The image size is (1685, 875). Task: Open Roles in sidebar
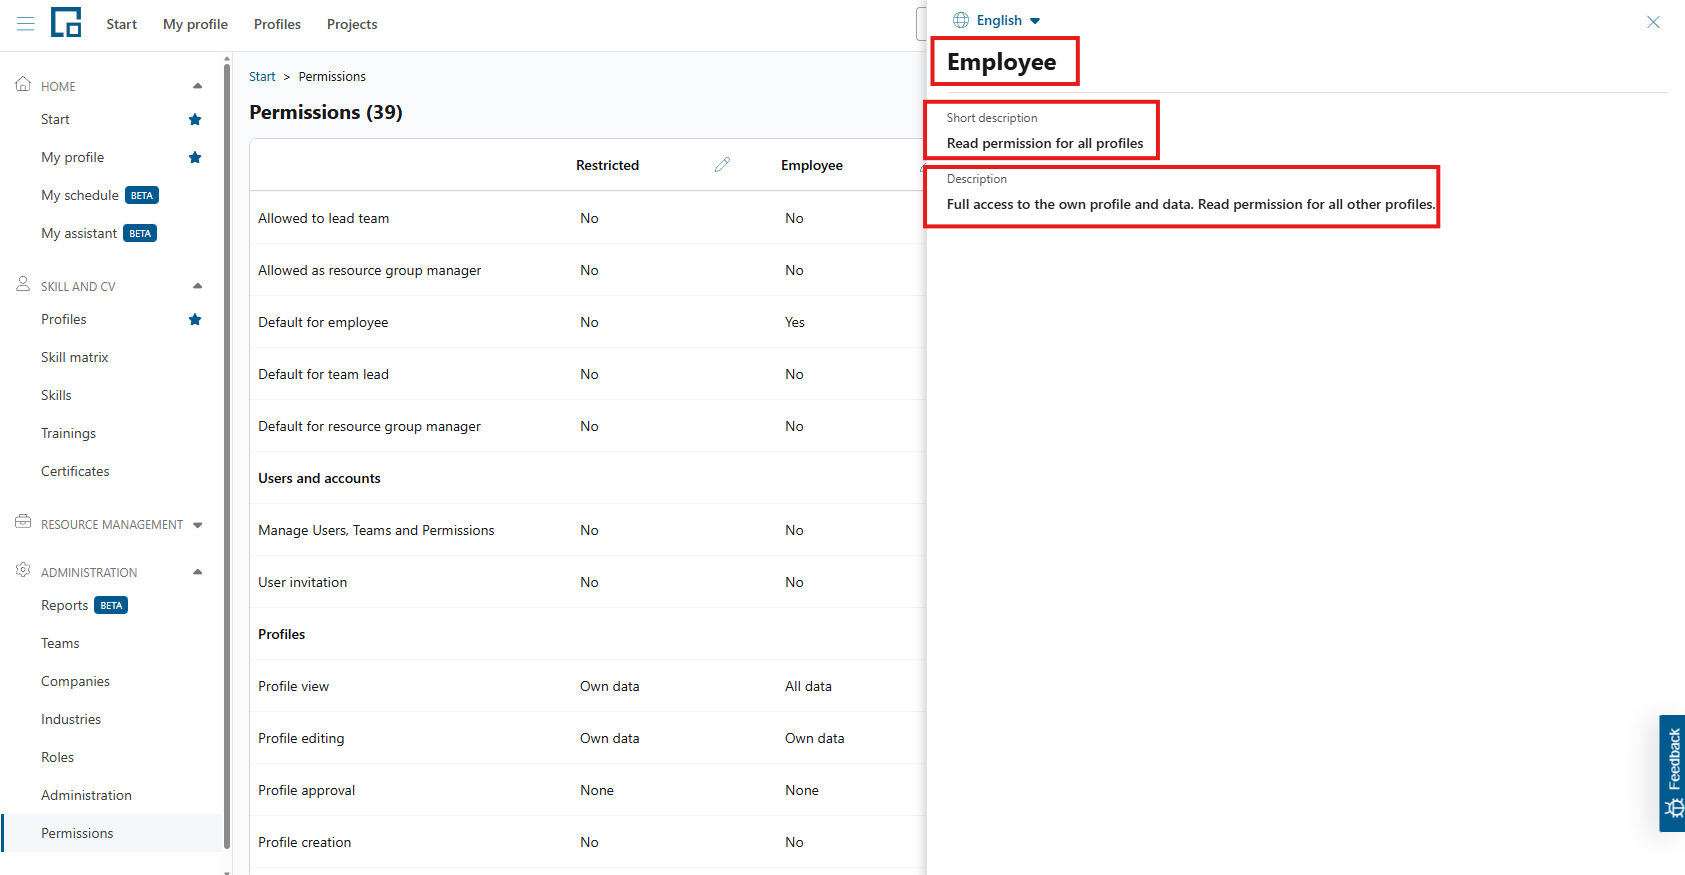[x=58, y=758]
